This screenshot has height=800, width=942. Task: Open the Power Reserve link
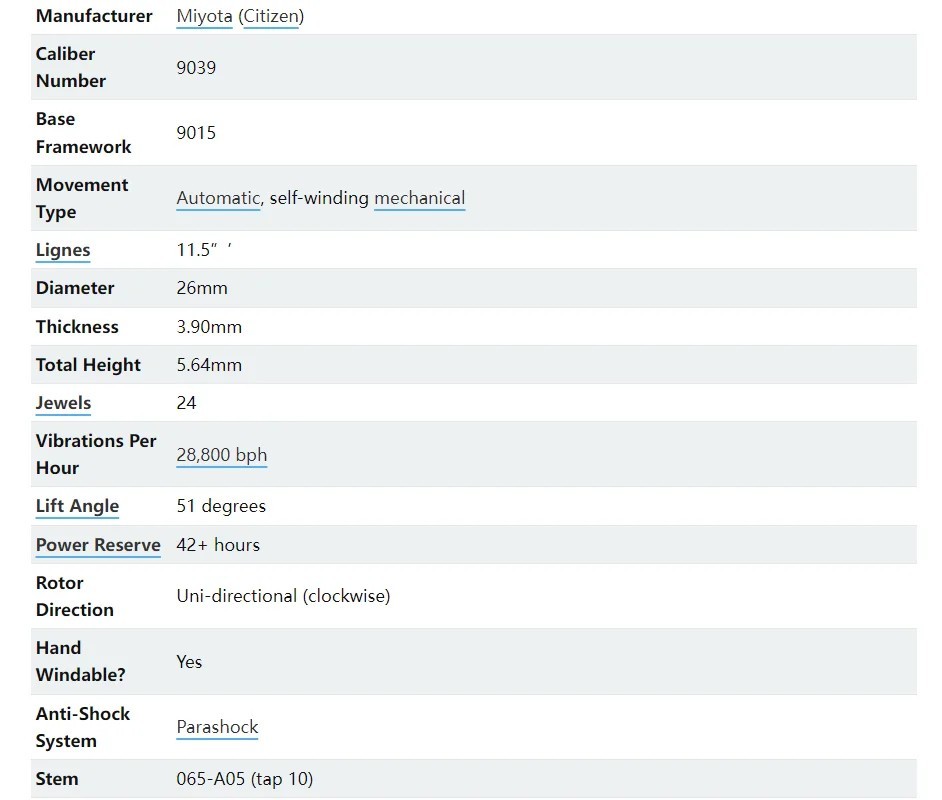click(x=98, y=545)
